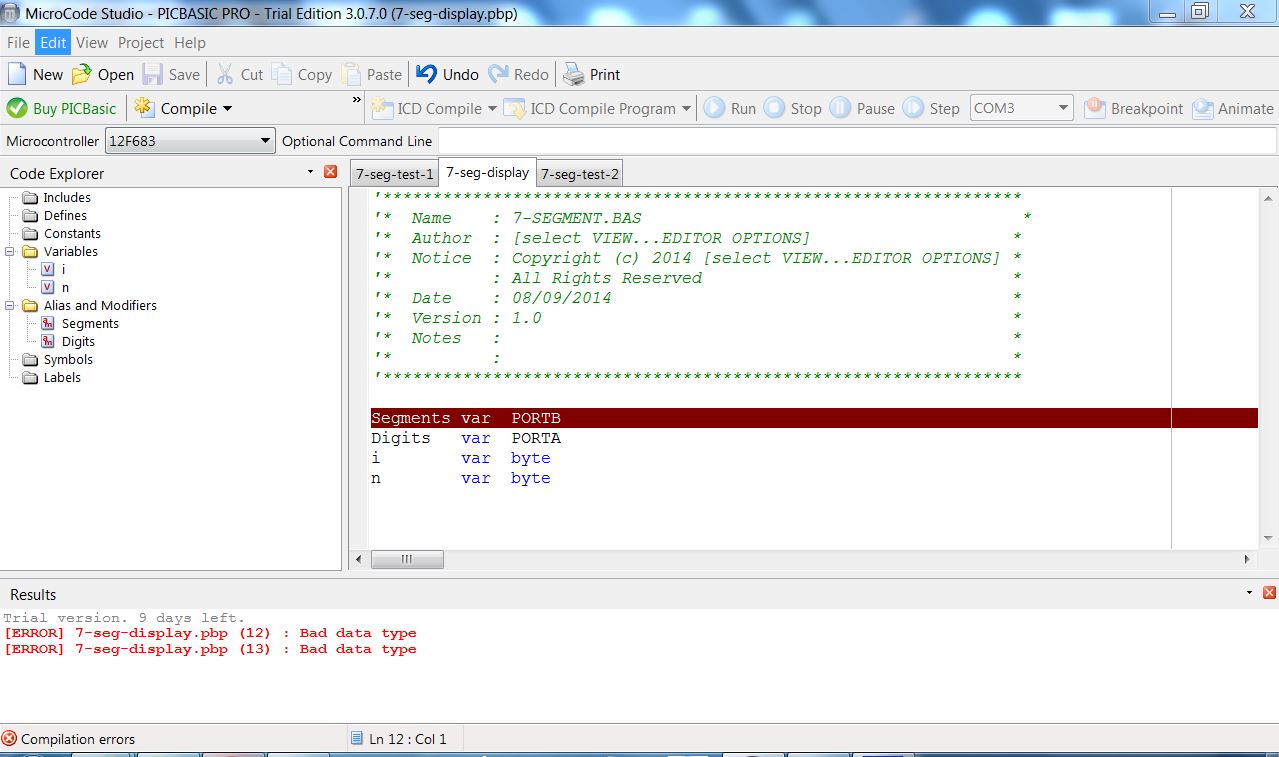Screen dimensions: 1279x757
Task: Open the View menu
Action: [x=91, y=43]
